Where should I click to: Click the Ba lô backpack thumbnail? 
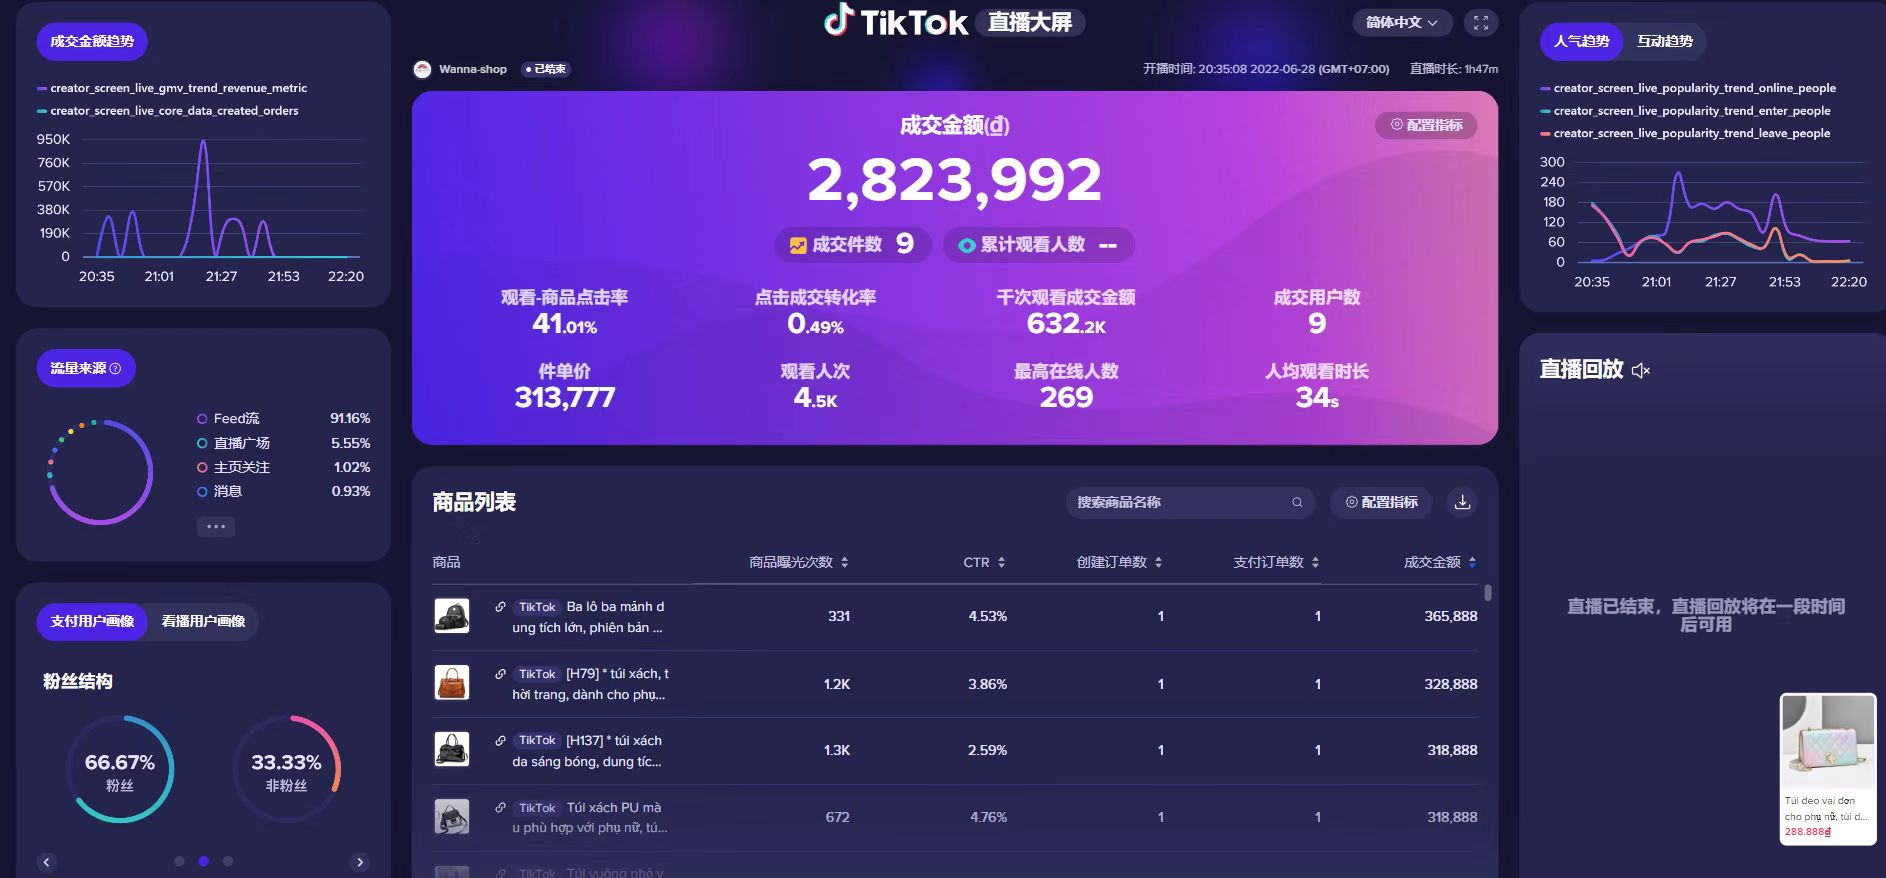pyautogui.click(x=452, y=616)
